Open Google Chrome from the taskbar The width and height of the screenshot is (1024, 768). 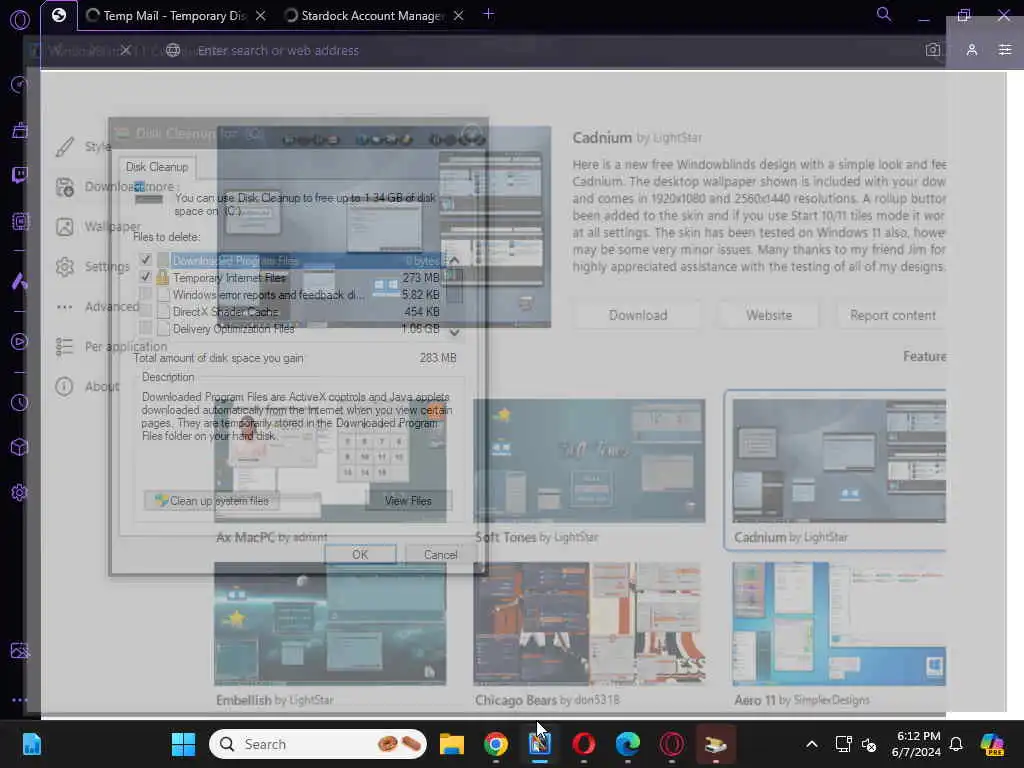click(x=496, y=744)
